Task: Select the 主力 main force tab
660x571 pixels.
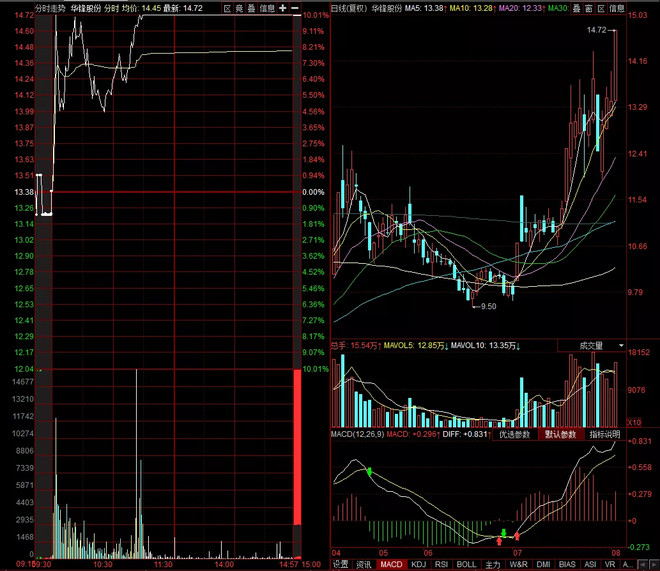Action: coord(492,564)
